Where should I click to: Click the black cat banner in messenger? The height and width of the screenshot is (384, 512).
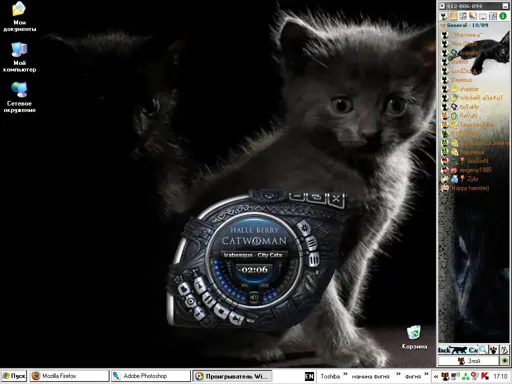(458, 350)
